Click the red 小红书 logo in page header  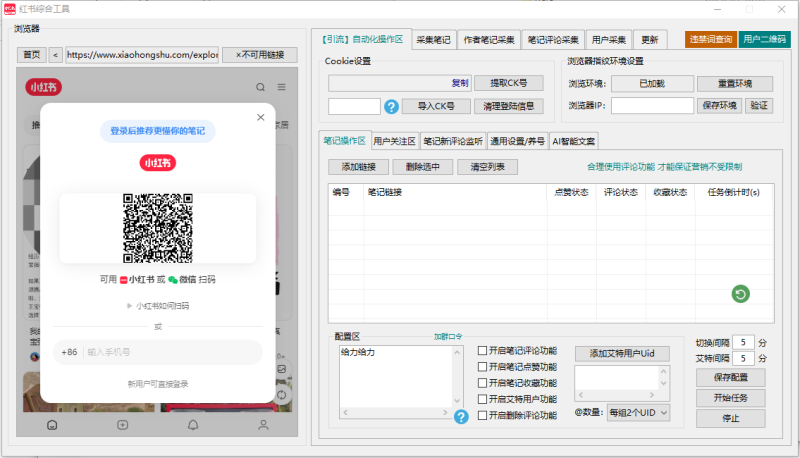pyautogui.click(x=44, y=87)
